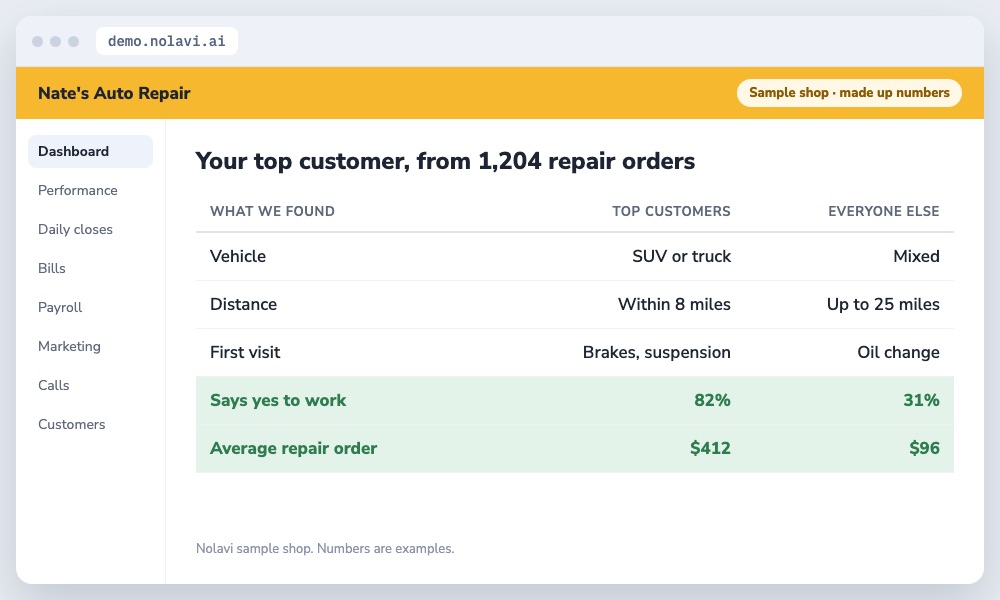The height and width of the screenshot is (600, 1000).
Task: Select the Average repair order label
Action: 293,448
